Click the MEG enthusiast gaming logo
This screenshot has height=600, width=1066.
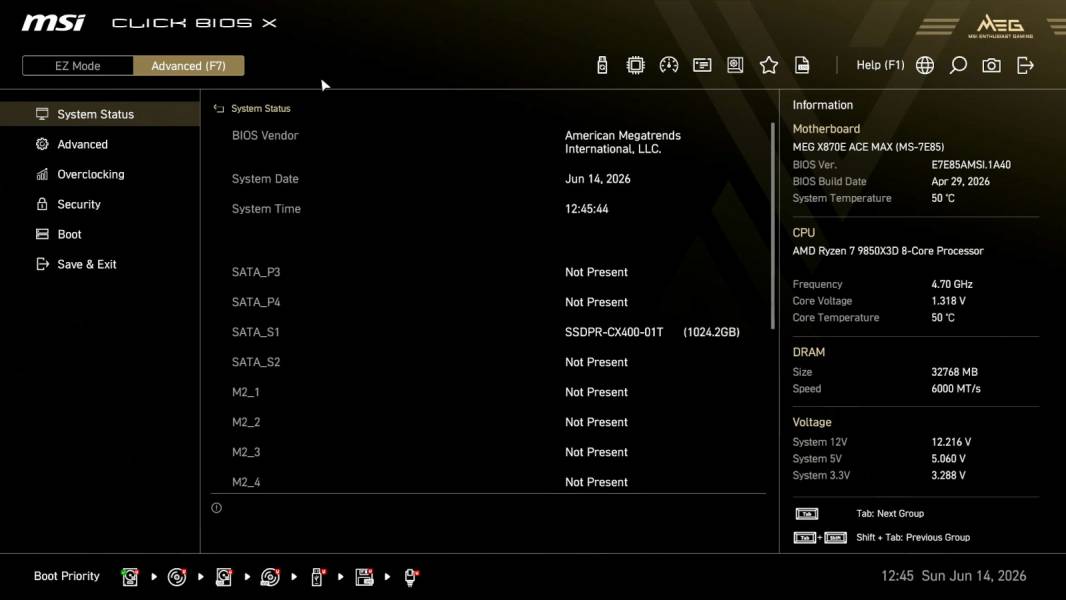[x=1000, y=26]
